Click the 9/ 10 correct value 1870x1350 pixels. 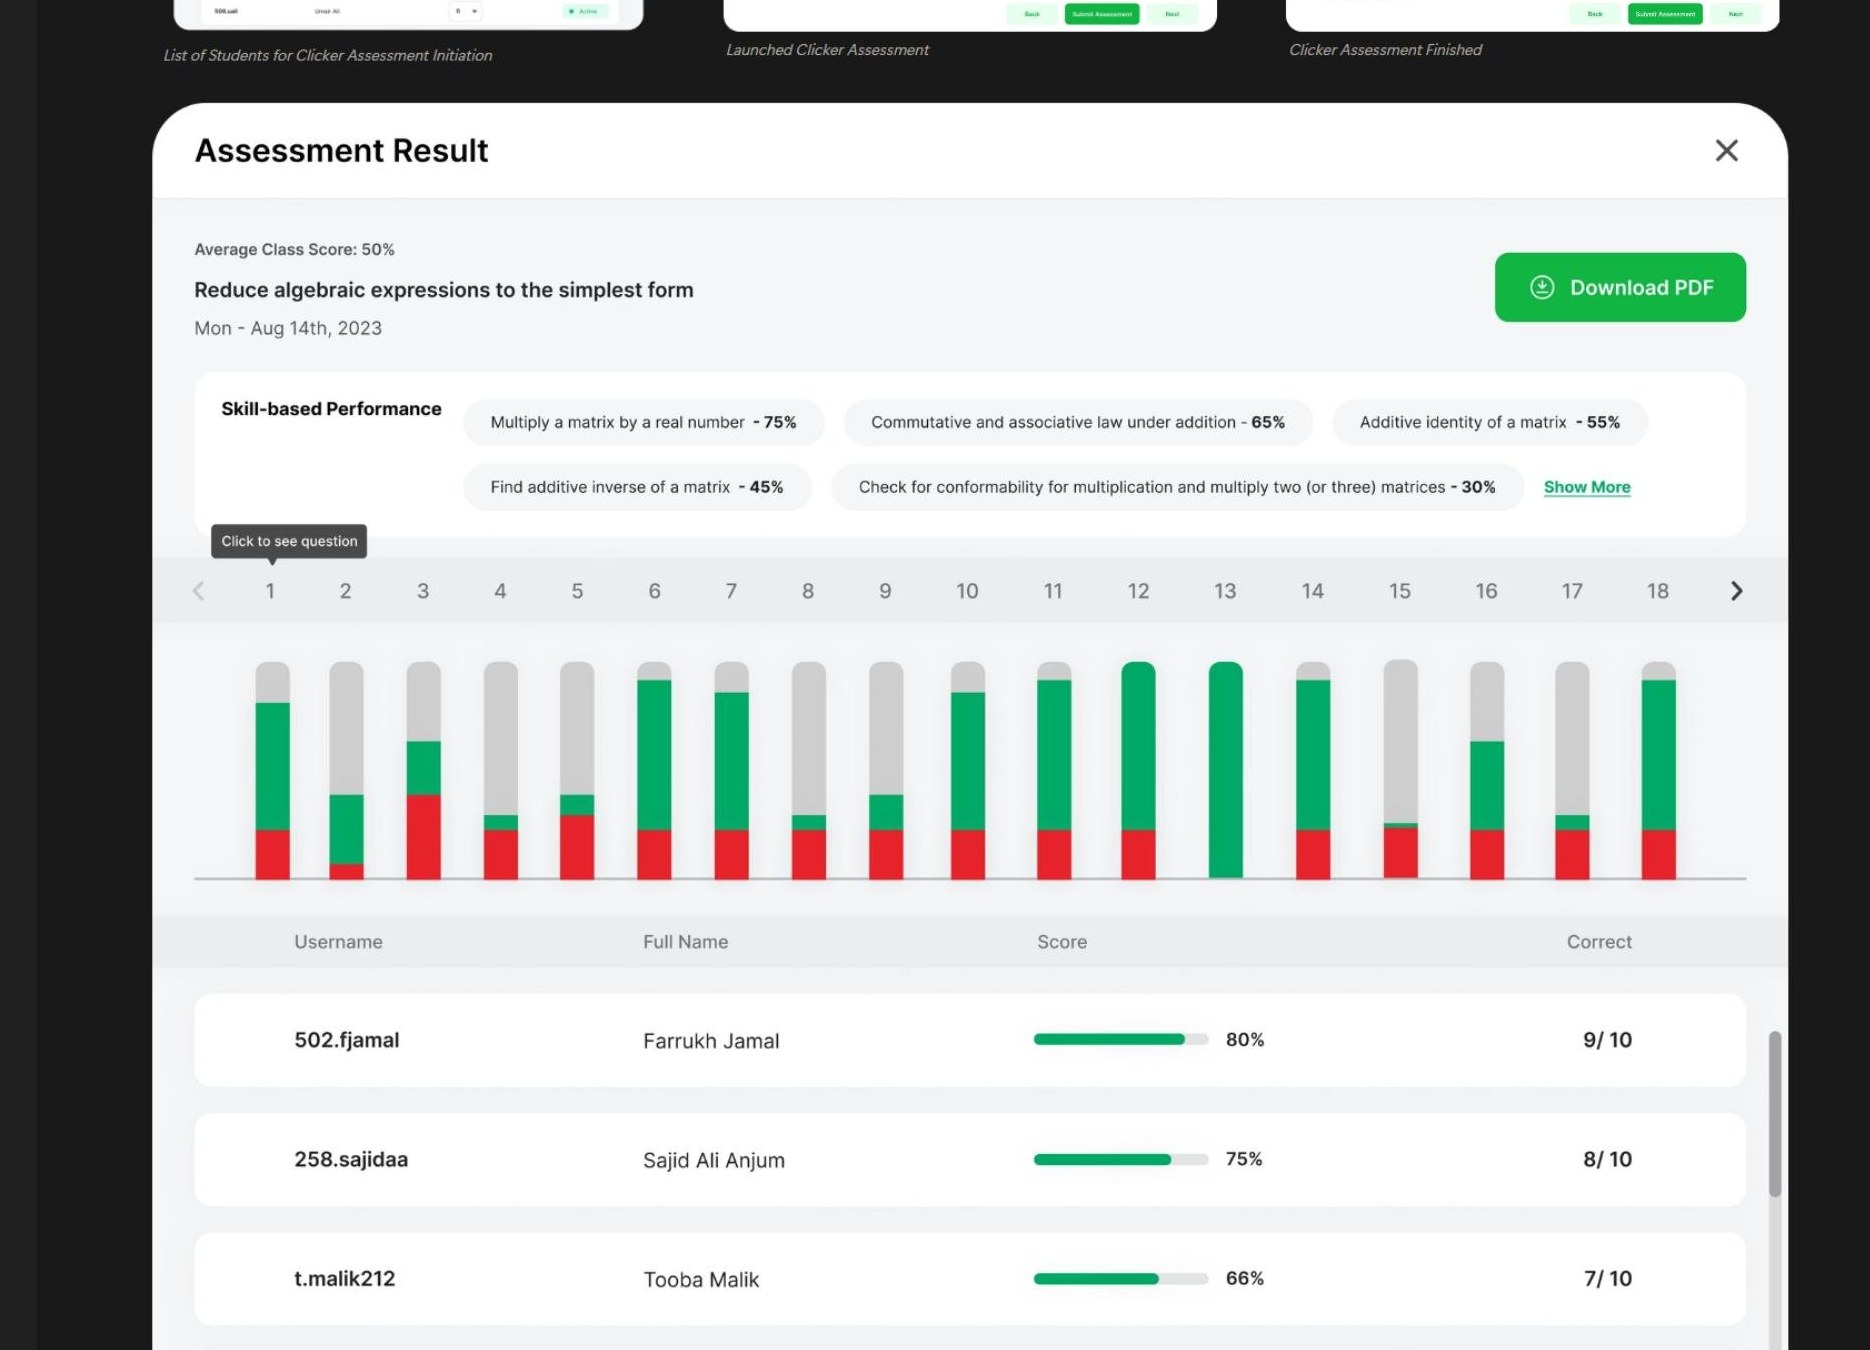1607,1040
